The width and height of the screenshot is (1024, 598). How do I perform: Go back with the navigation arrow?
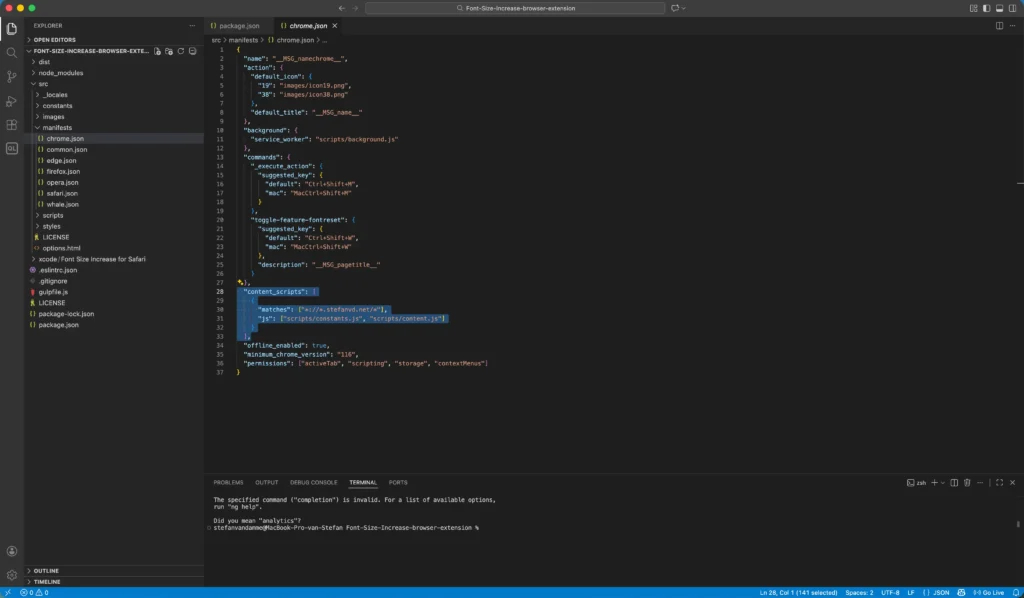tap(342, 8)
